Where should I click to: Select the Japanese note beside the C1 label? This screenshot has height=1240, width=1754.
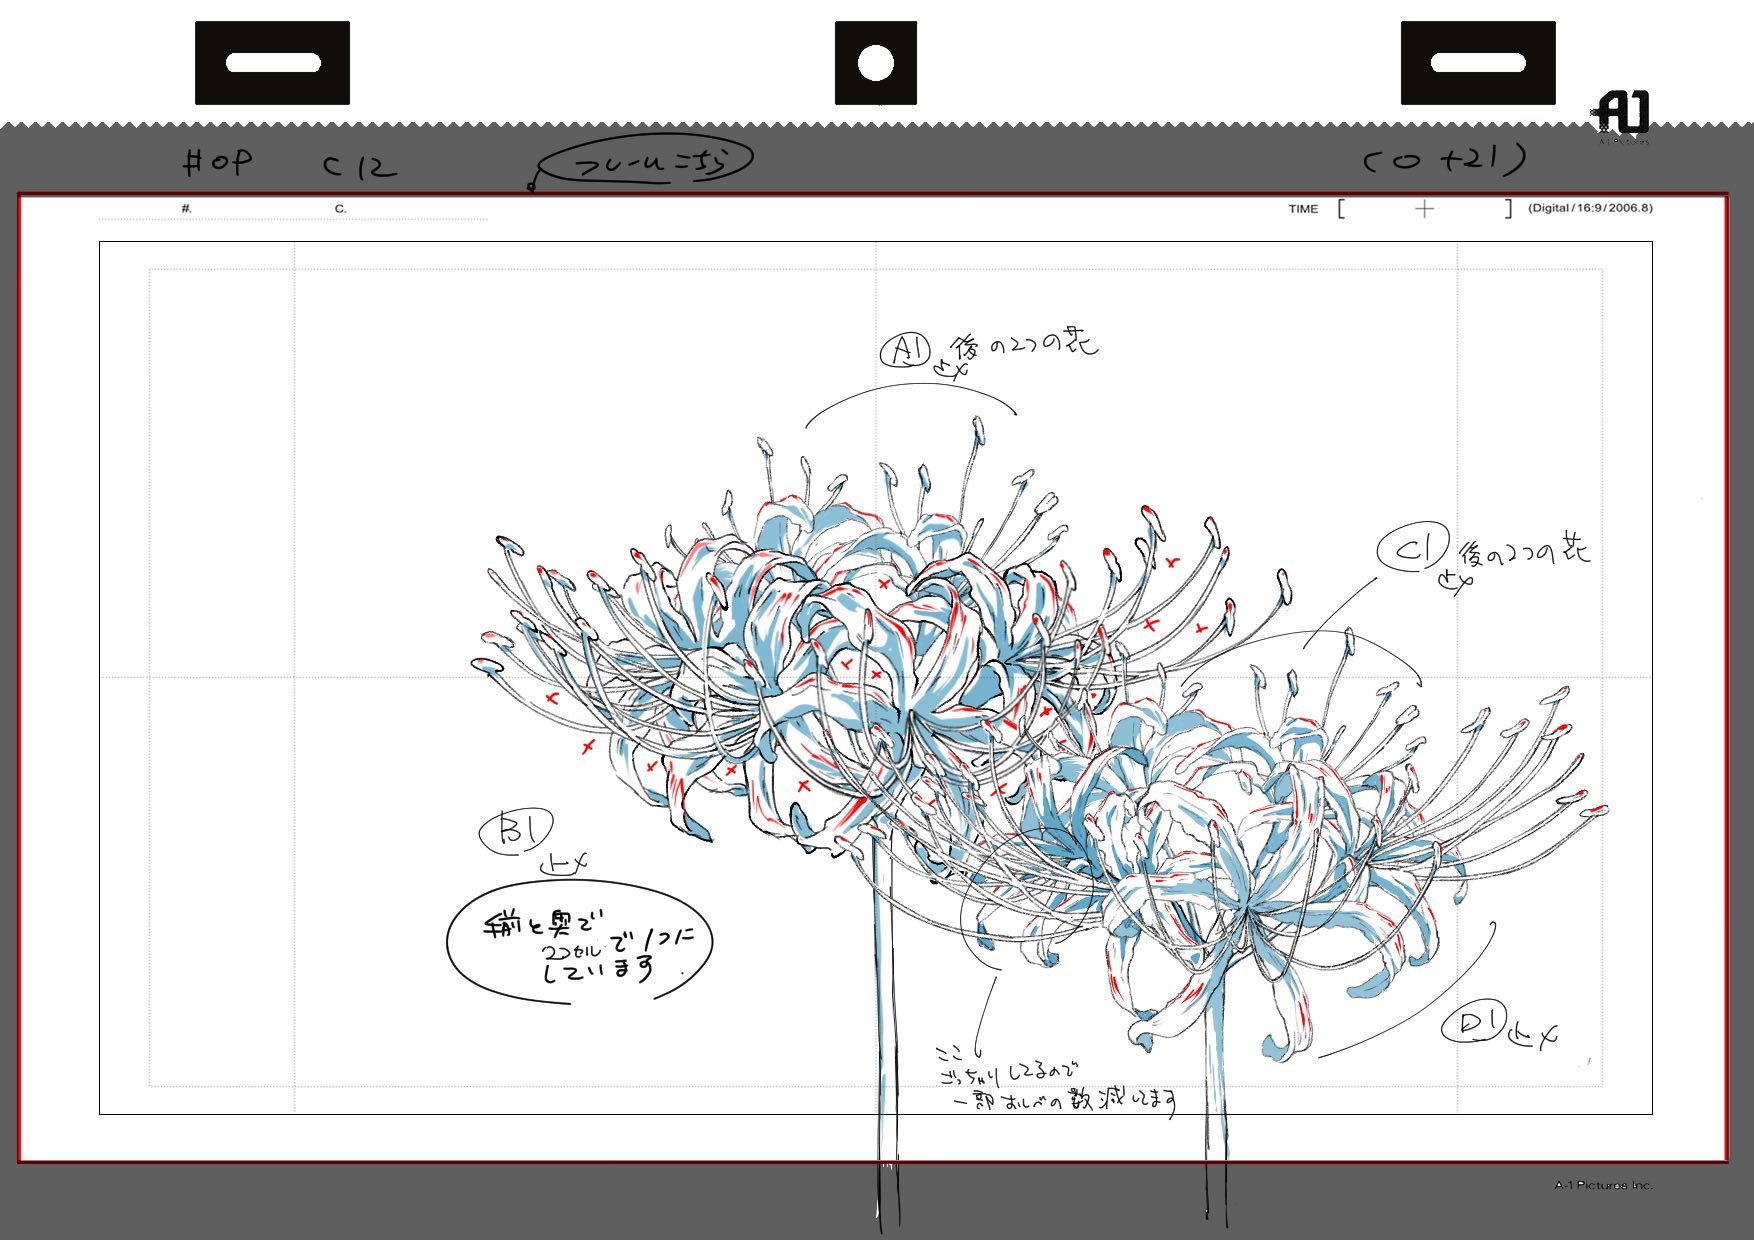(1524, 551)
